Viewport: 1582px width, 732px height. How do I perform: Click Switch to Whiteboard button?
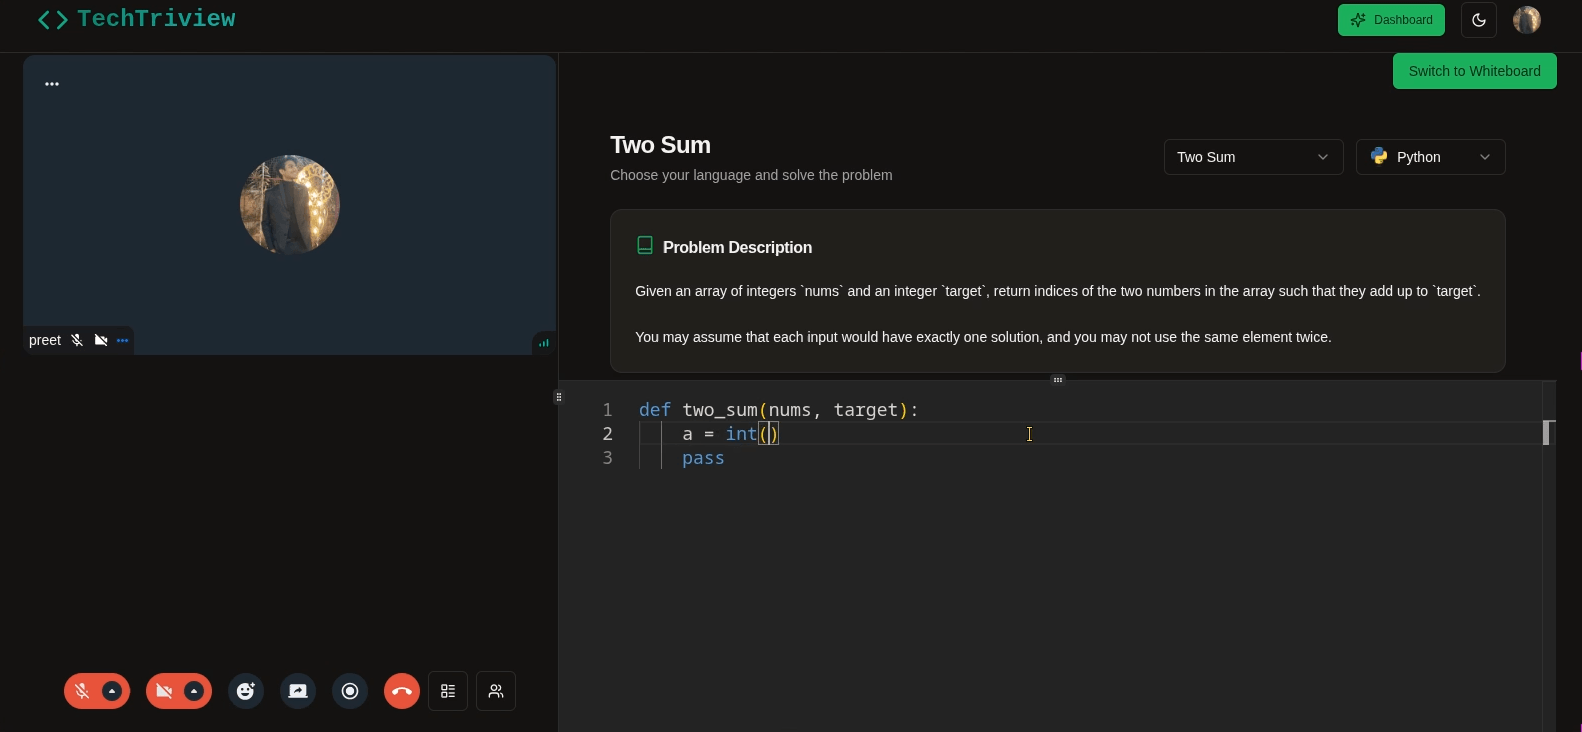(1474, 71)
